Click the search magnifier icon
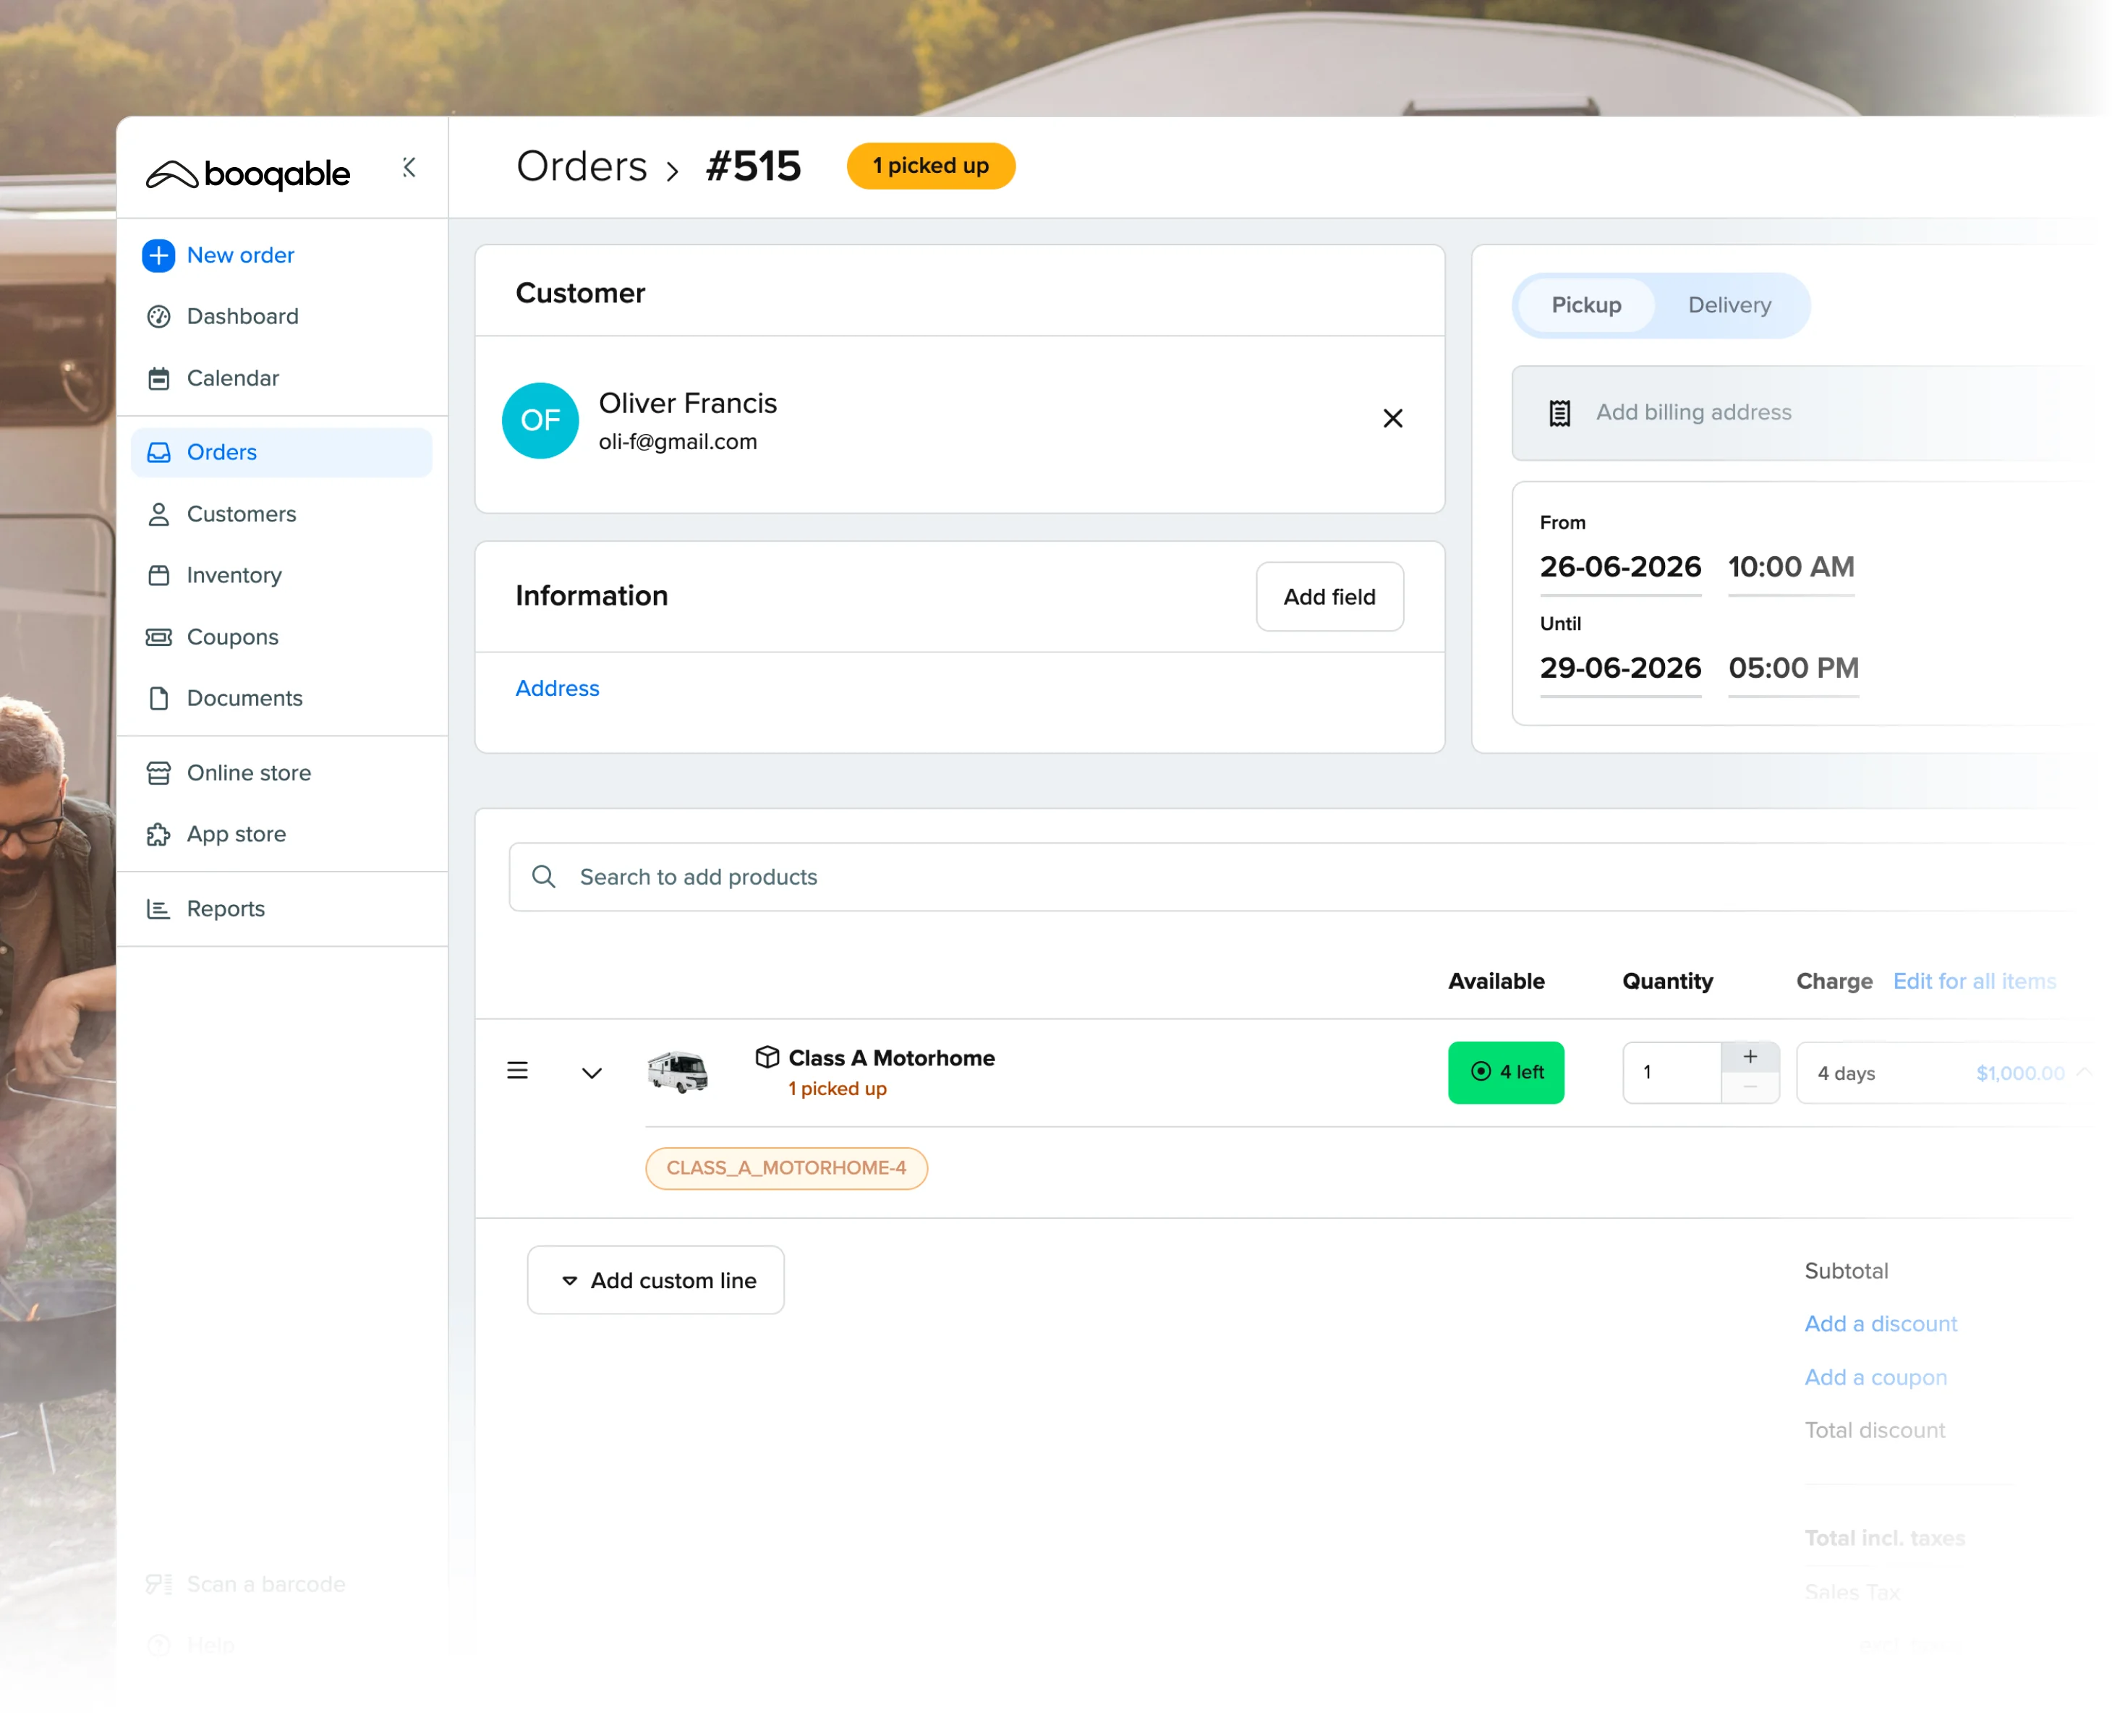Screen dimensions: 2112x1736 coord(544,878)
